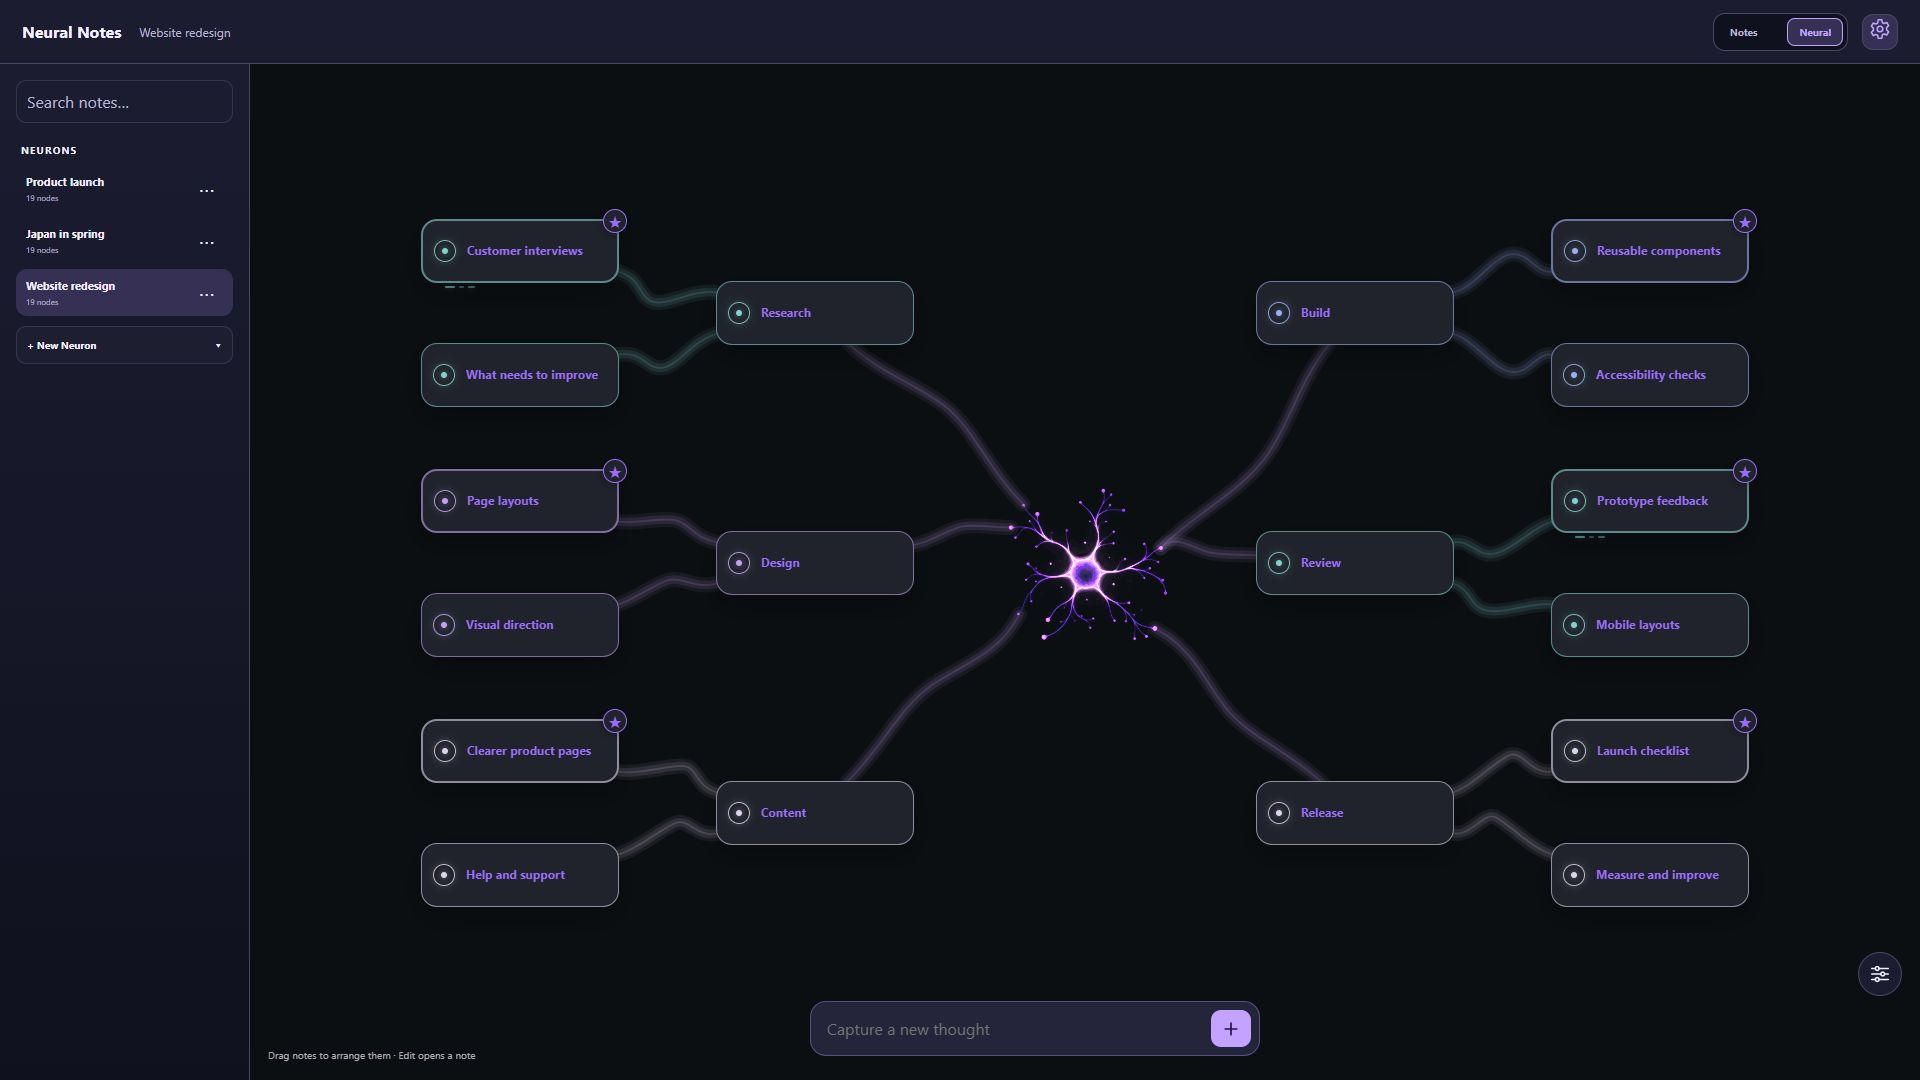The height and width of the screenshot is (1080, 1920).
Task: Click the star badge on Launch checklist
Action: pos(1745,722)
